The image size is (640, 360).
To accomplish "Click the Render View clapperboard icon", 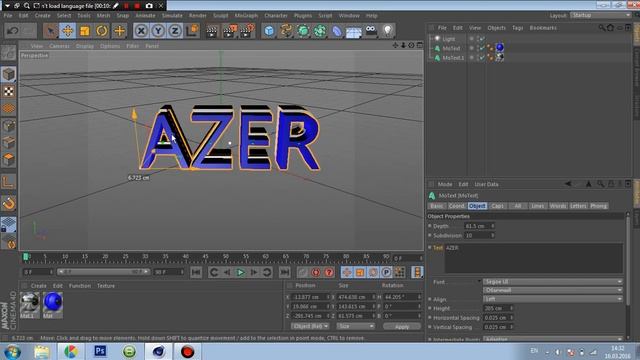I will (212, 31).
